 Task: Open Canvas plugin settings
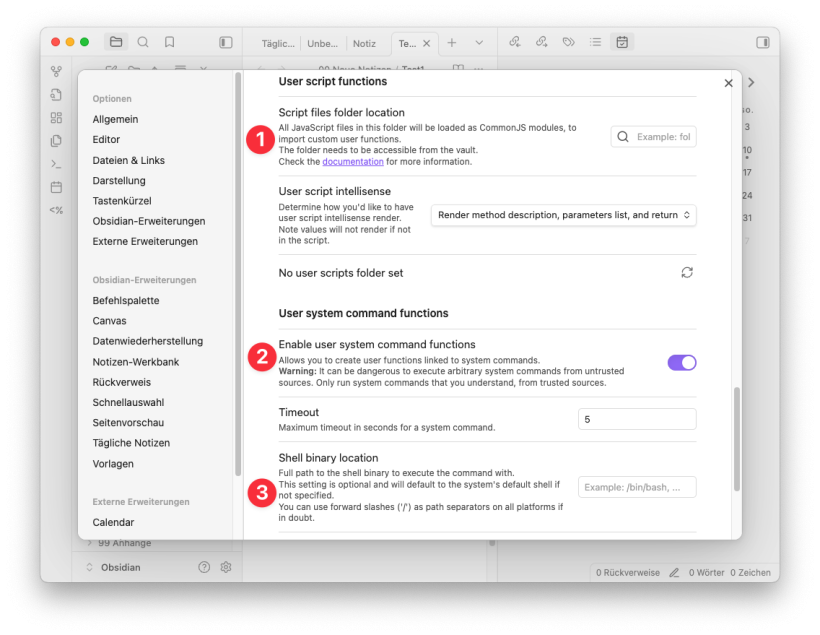point(109,321)
